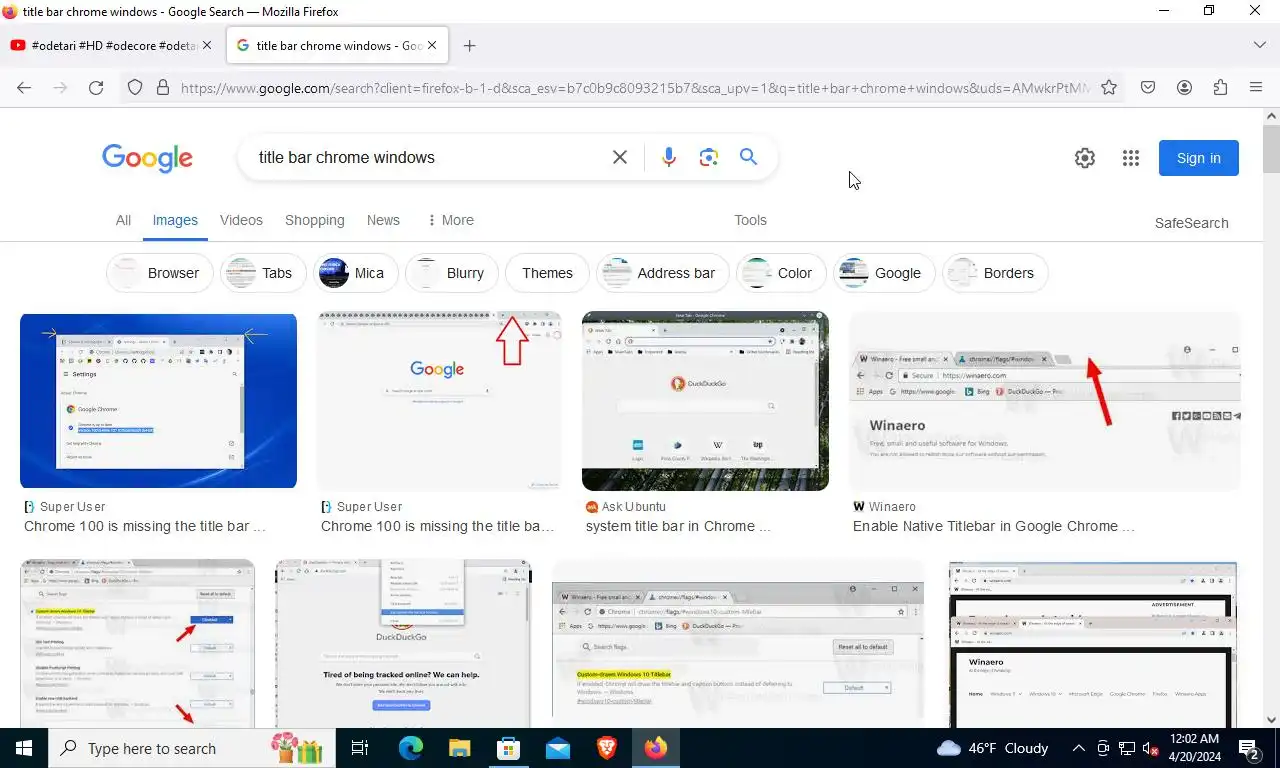This screenshot has height=768, width=1280.
Task: Open the Winaero Enable Native Titlebar thumbnail
Action: [x=1044, y=401]
